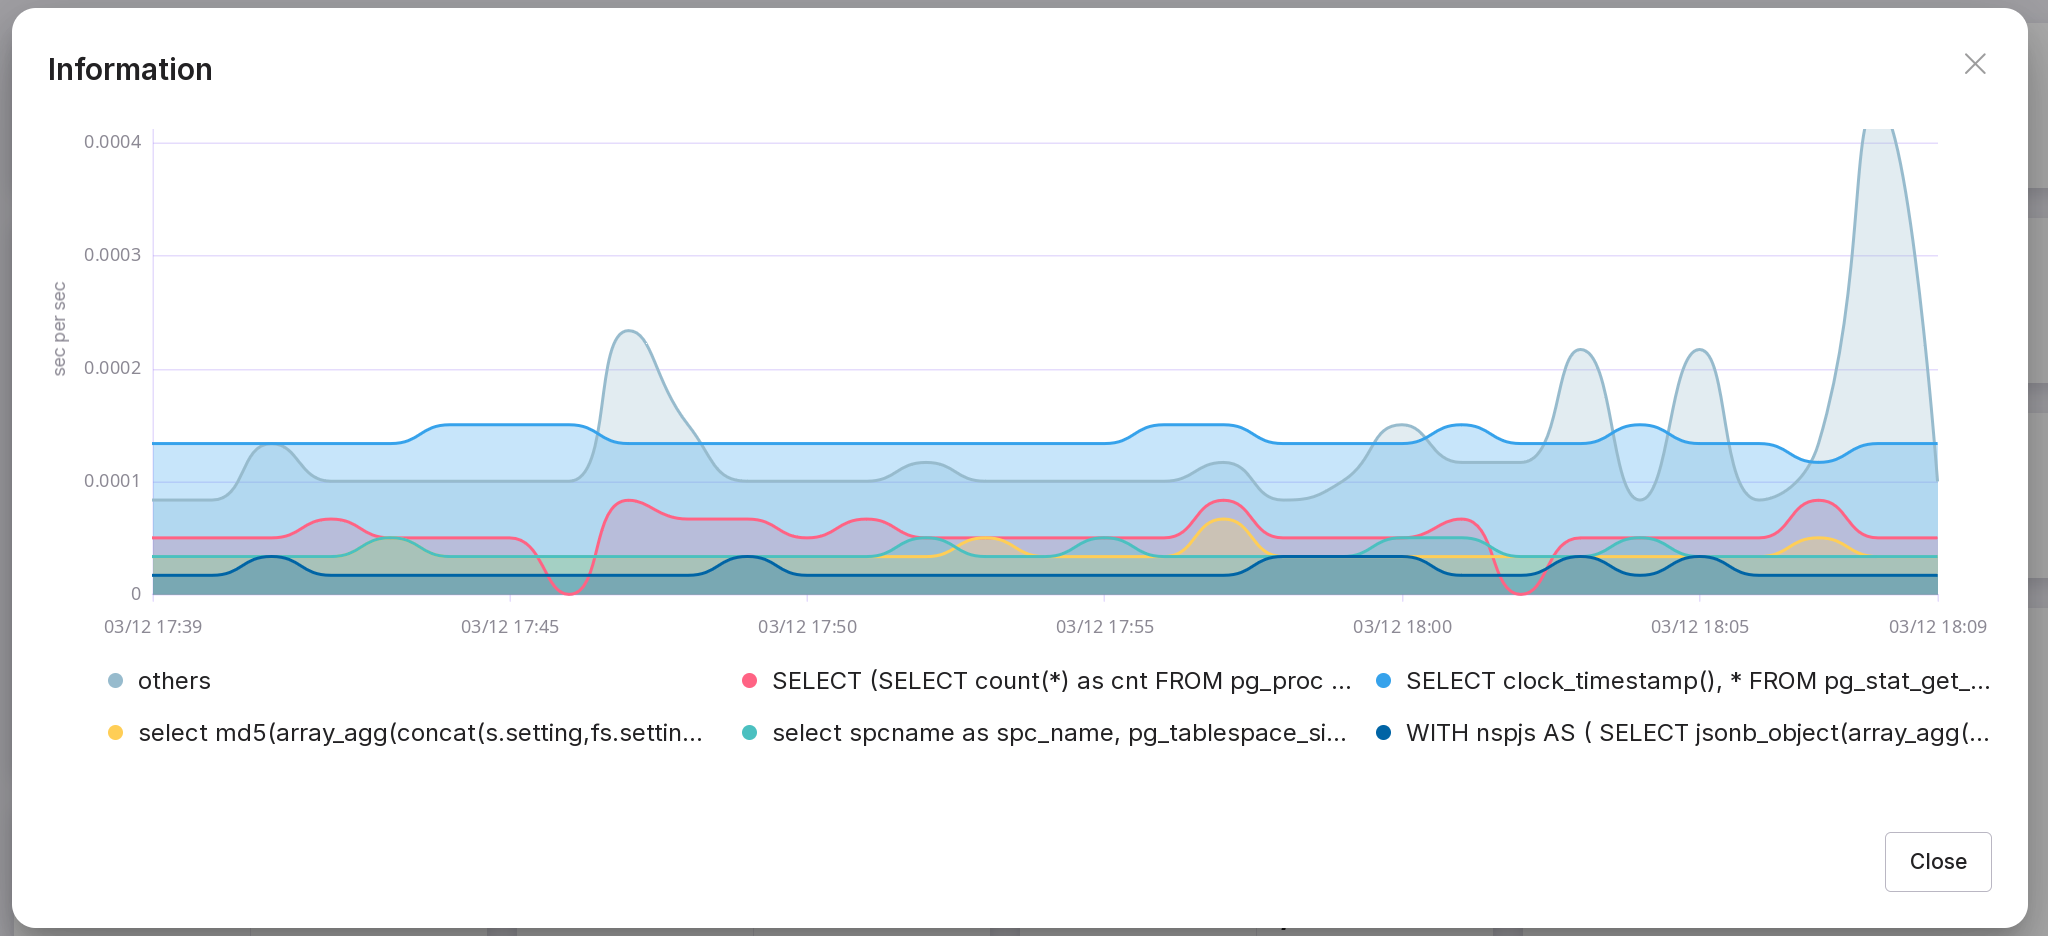This screenshot has height=936, width=2048.
Task: Toggle the 'SELECT clock_timestamp()' series label
Action: (x=1697, y=681)
